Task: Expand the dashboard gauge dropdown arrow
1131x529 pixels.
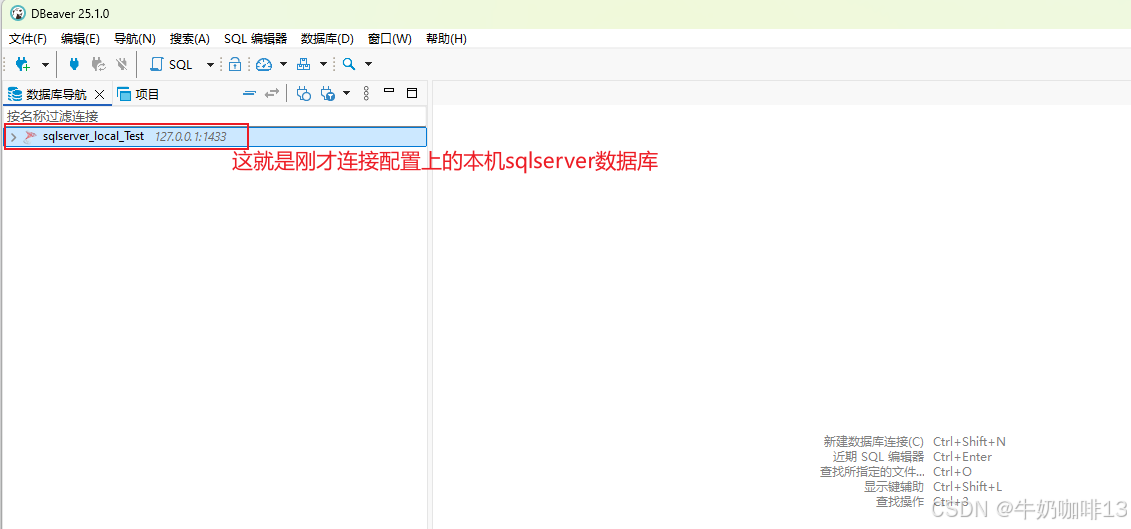Action: point(283,64)
